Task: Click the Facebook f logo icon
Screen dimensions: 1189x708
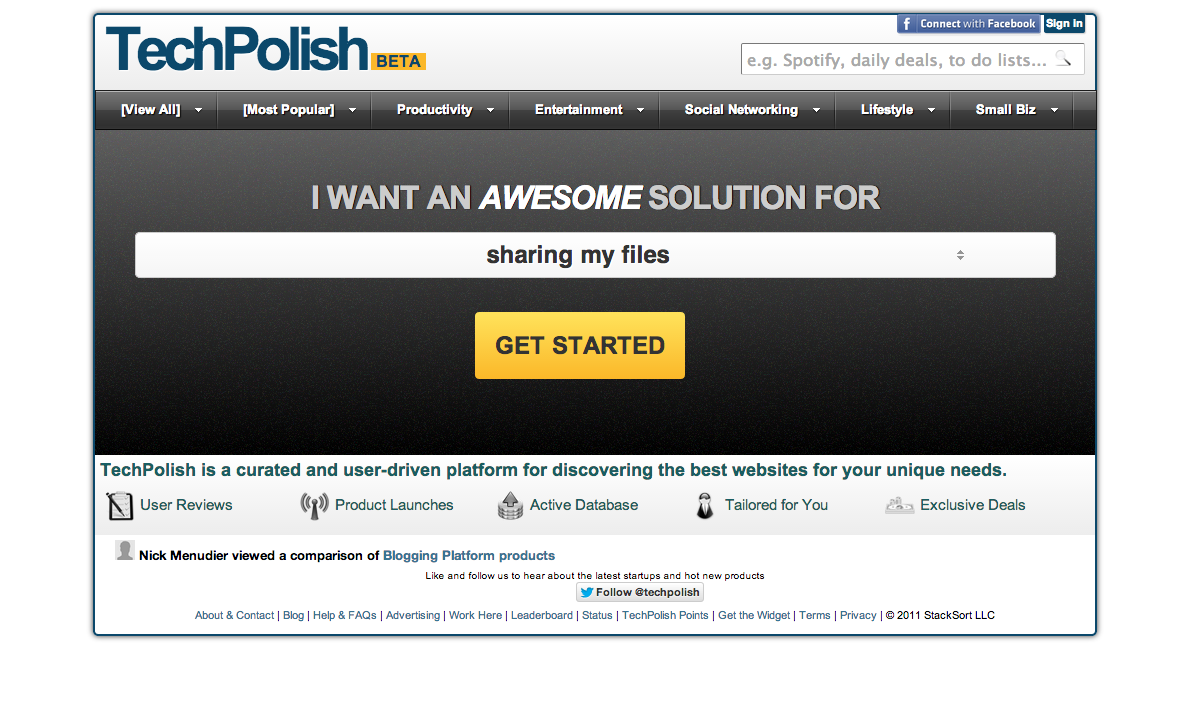Action: pyautogui.click(x=907, y=23)
